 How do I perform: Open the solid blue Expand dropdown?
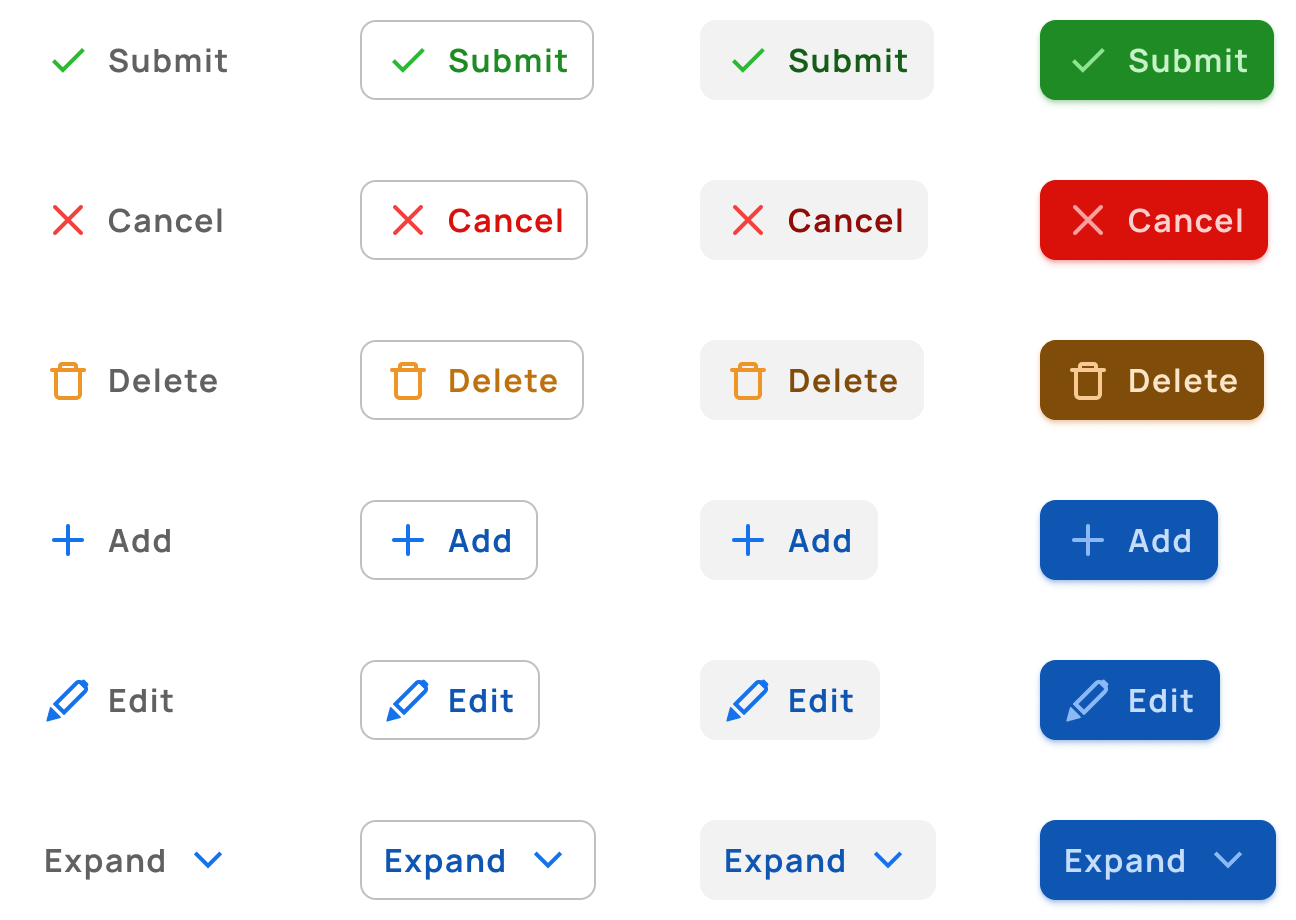1228,860
